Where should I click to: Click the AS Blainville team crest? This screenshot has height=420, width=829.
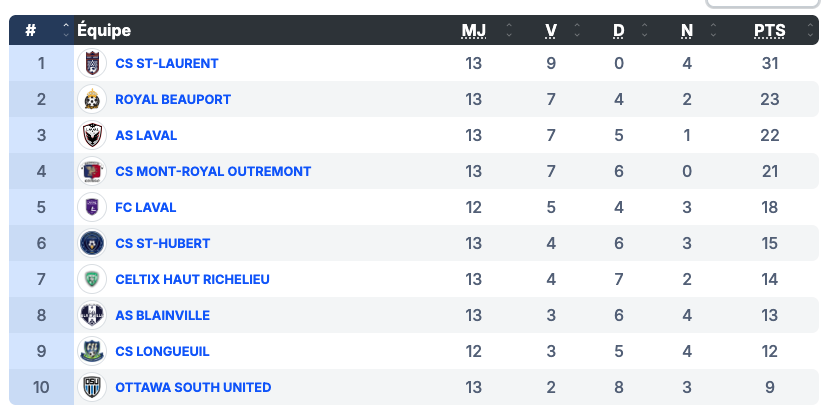point(92,315)
